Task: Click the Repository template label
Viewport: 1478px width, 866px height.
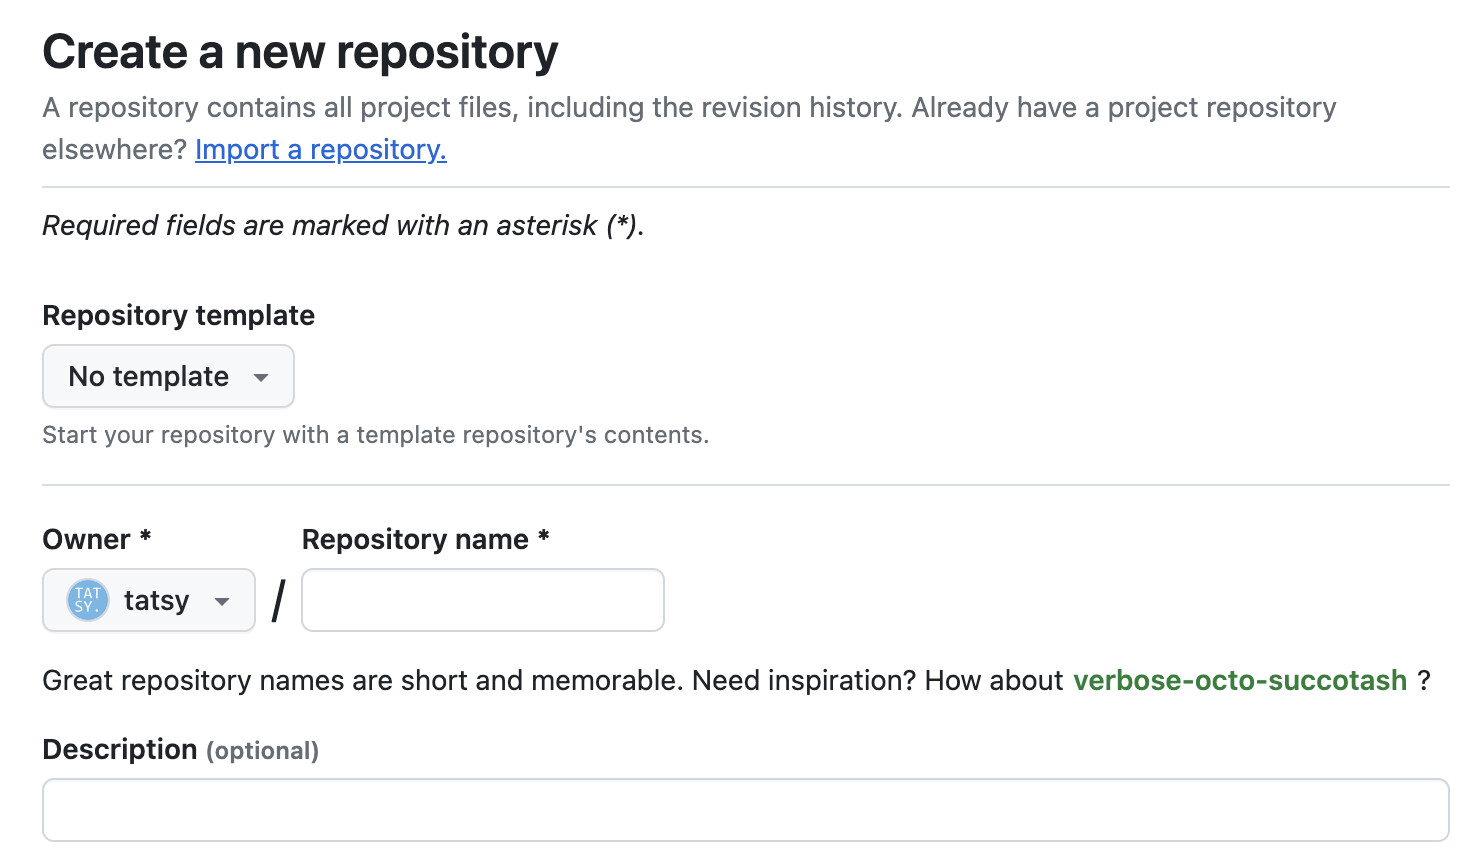Action: pyautogui.click(x=179, y=315)
